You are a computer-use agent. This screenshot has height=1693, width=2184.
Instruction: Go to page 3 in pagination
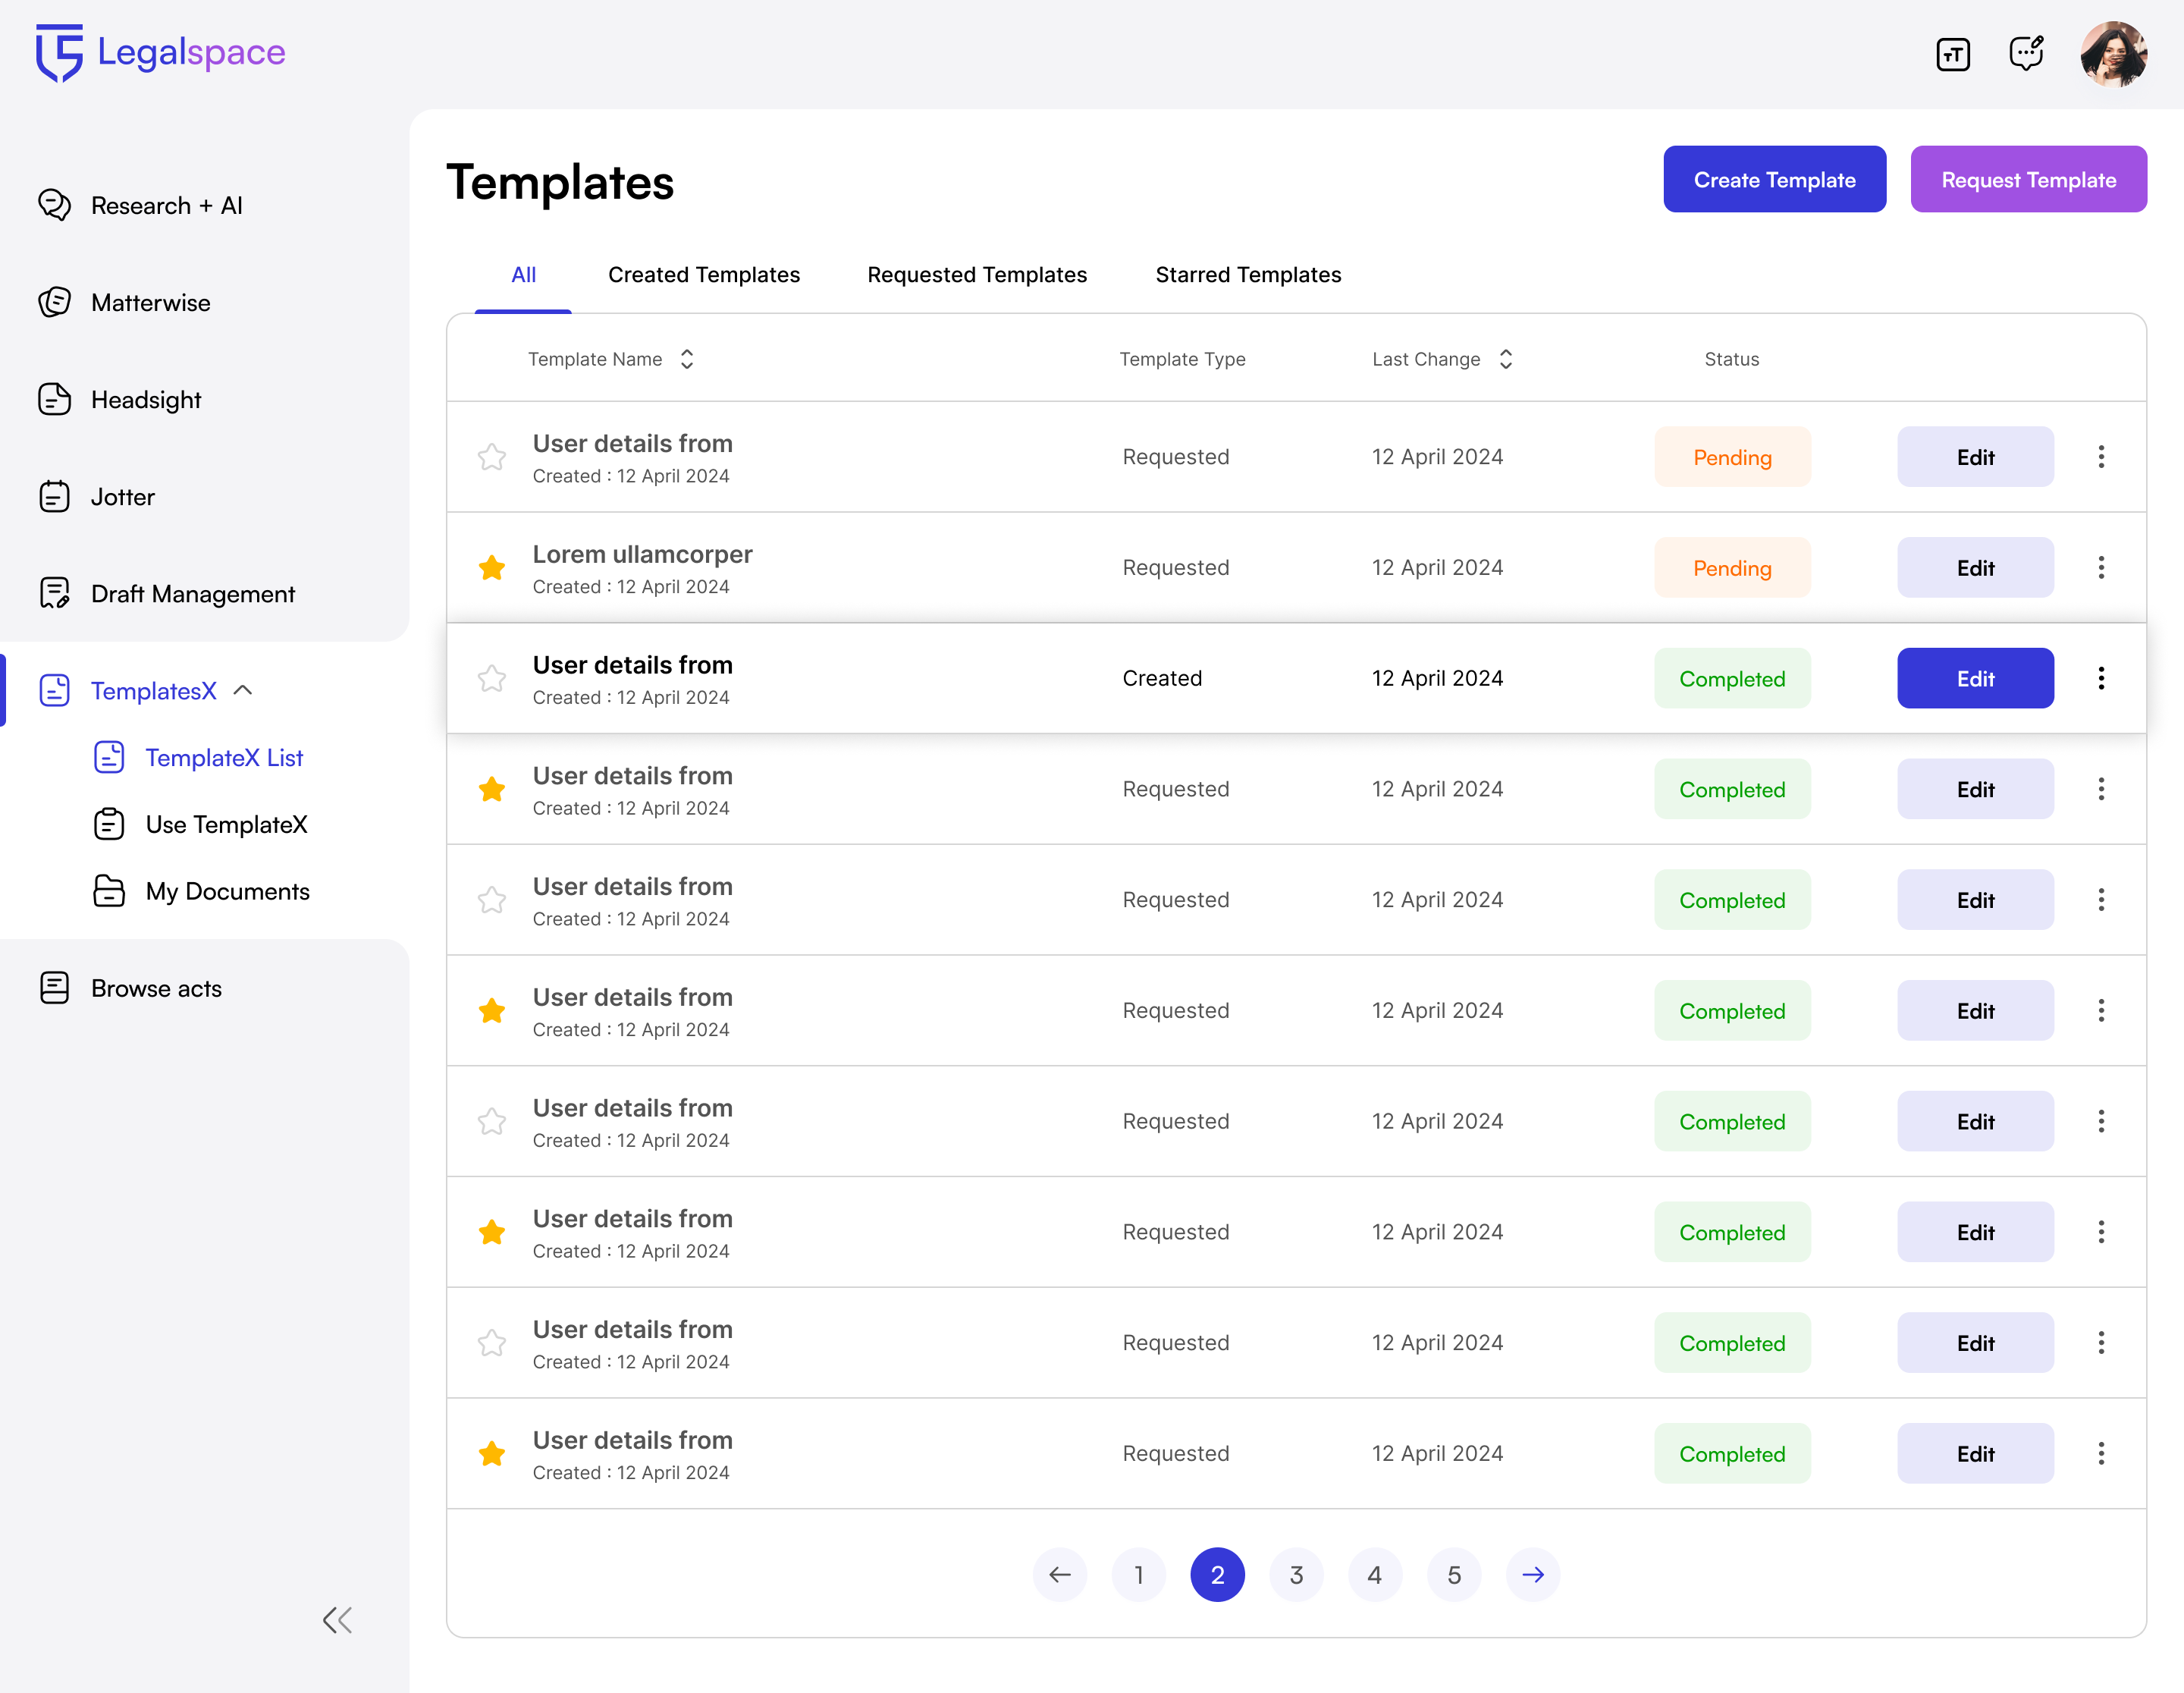click(1296, 1575)
